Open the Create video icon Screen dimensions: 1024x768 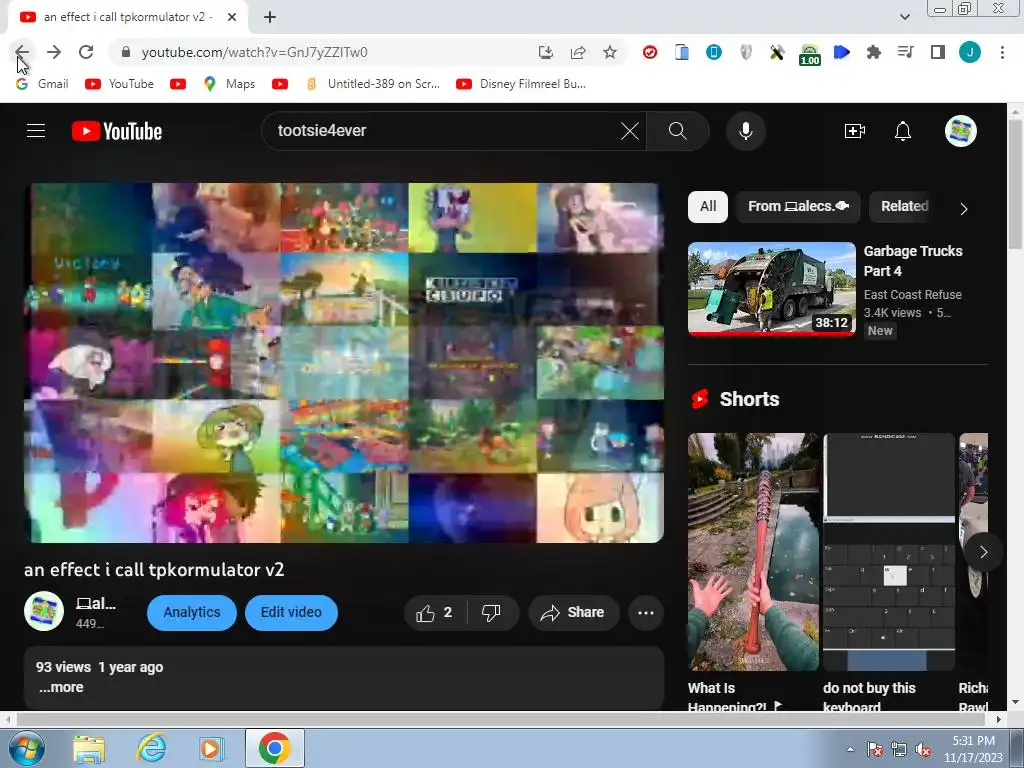click(855, 131)
